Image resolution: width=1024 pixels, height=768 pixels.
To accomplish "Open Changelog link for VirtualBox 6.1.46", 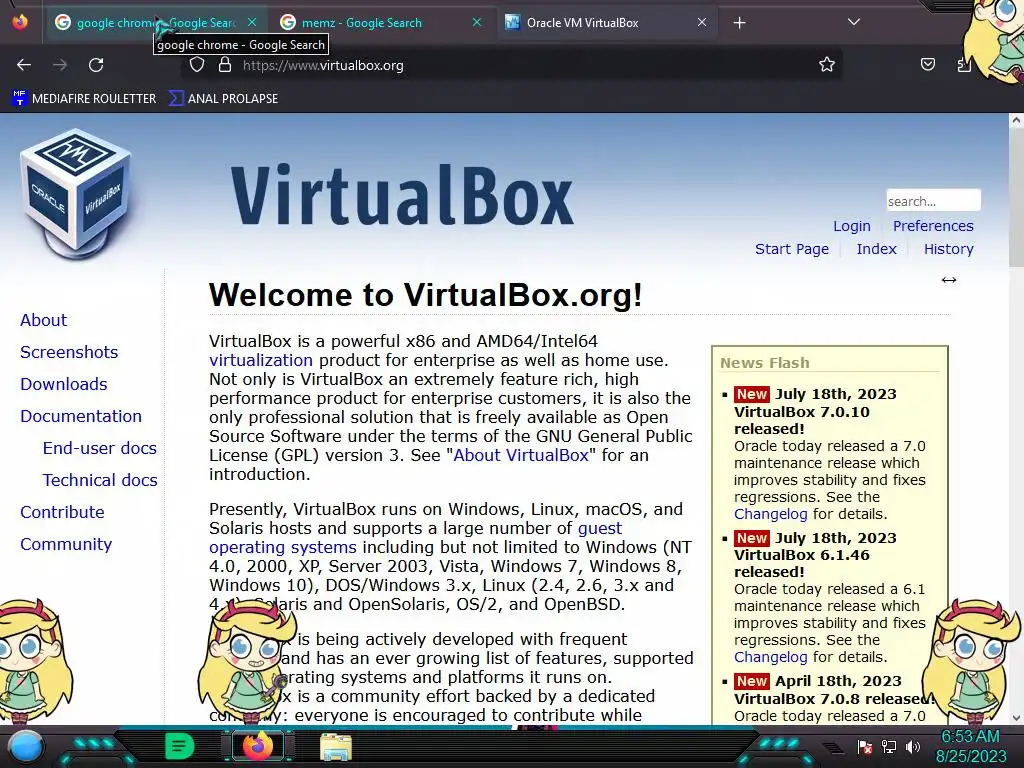I will pyautogui.click(x=771, y=657).
